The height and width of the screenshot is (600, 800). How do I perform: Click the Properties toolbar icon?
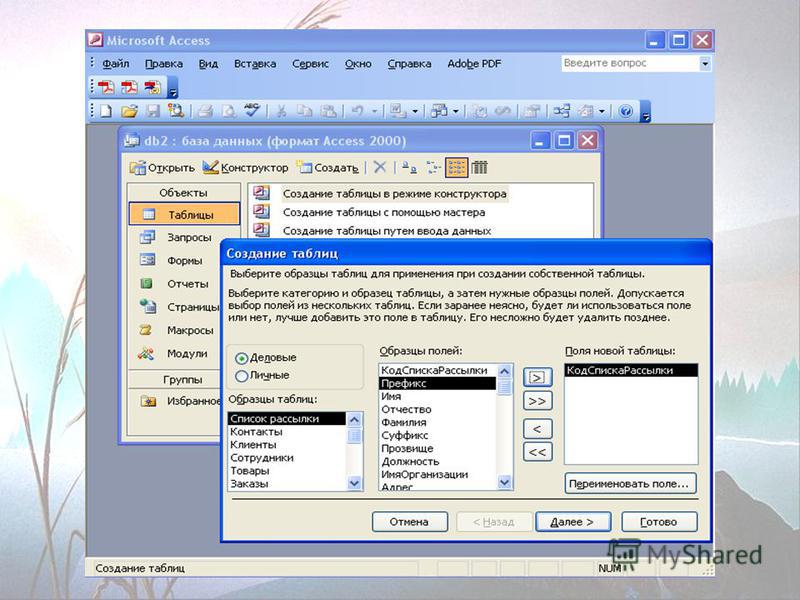point(532,111)
